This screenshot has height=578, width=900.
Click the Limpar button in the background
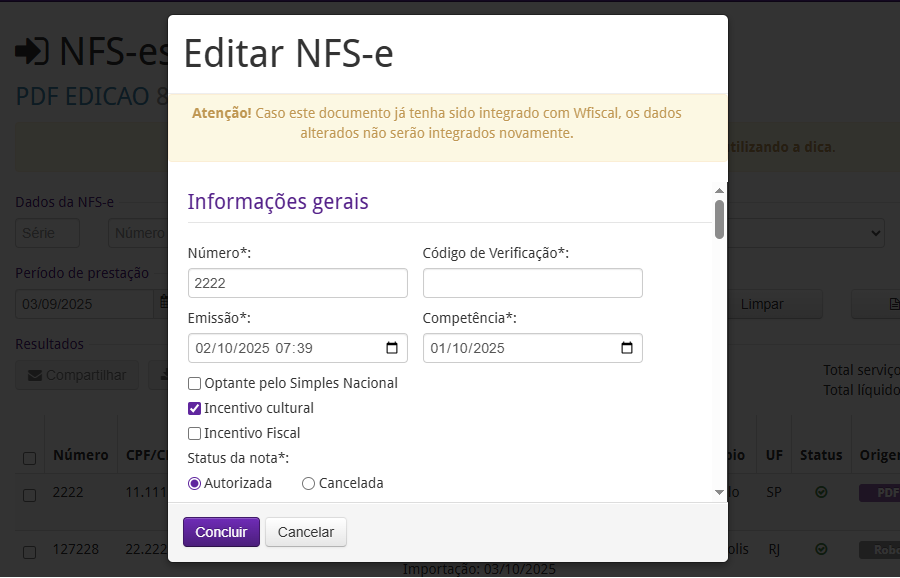tap(762, 304)
